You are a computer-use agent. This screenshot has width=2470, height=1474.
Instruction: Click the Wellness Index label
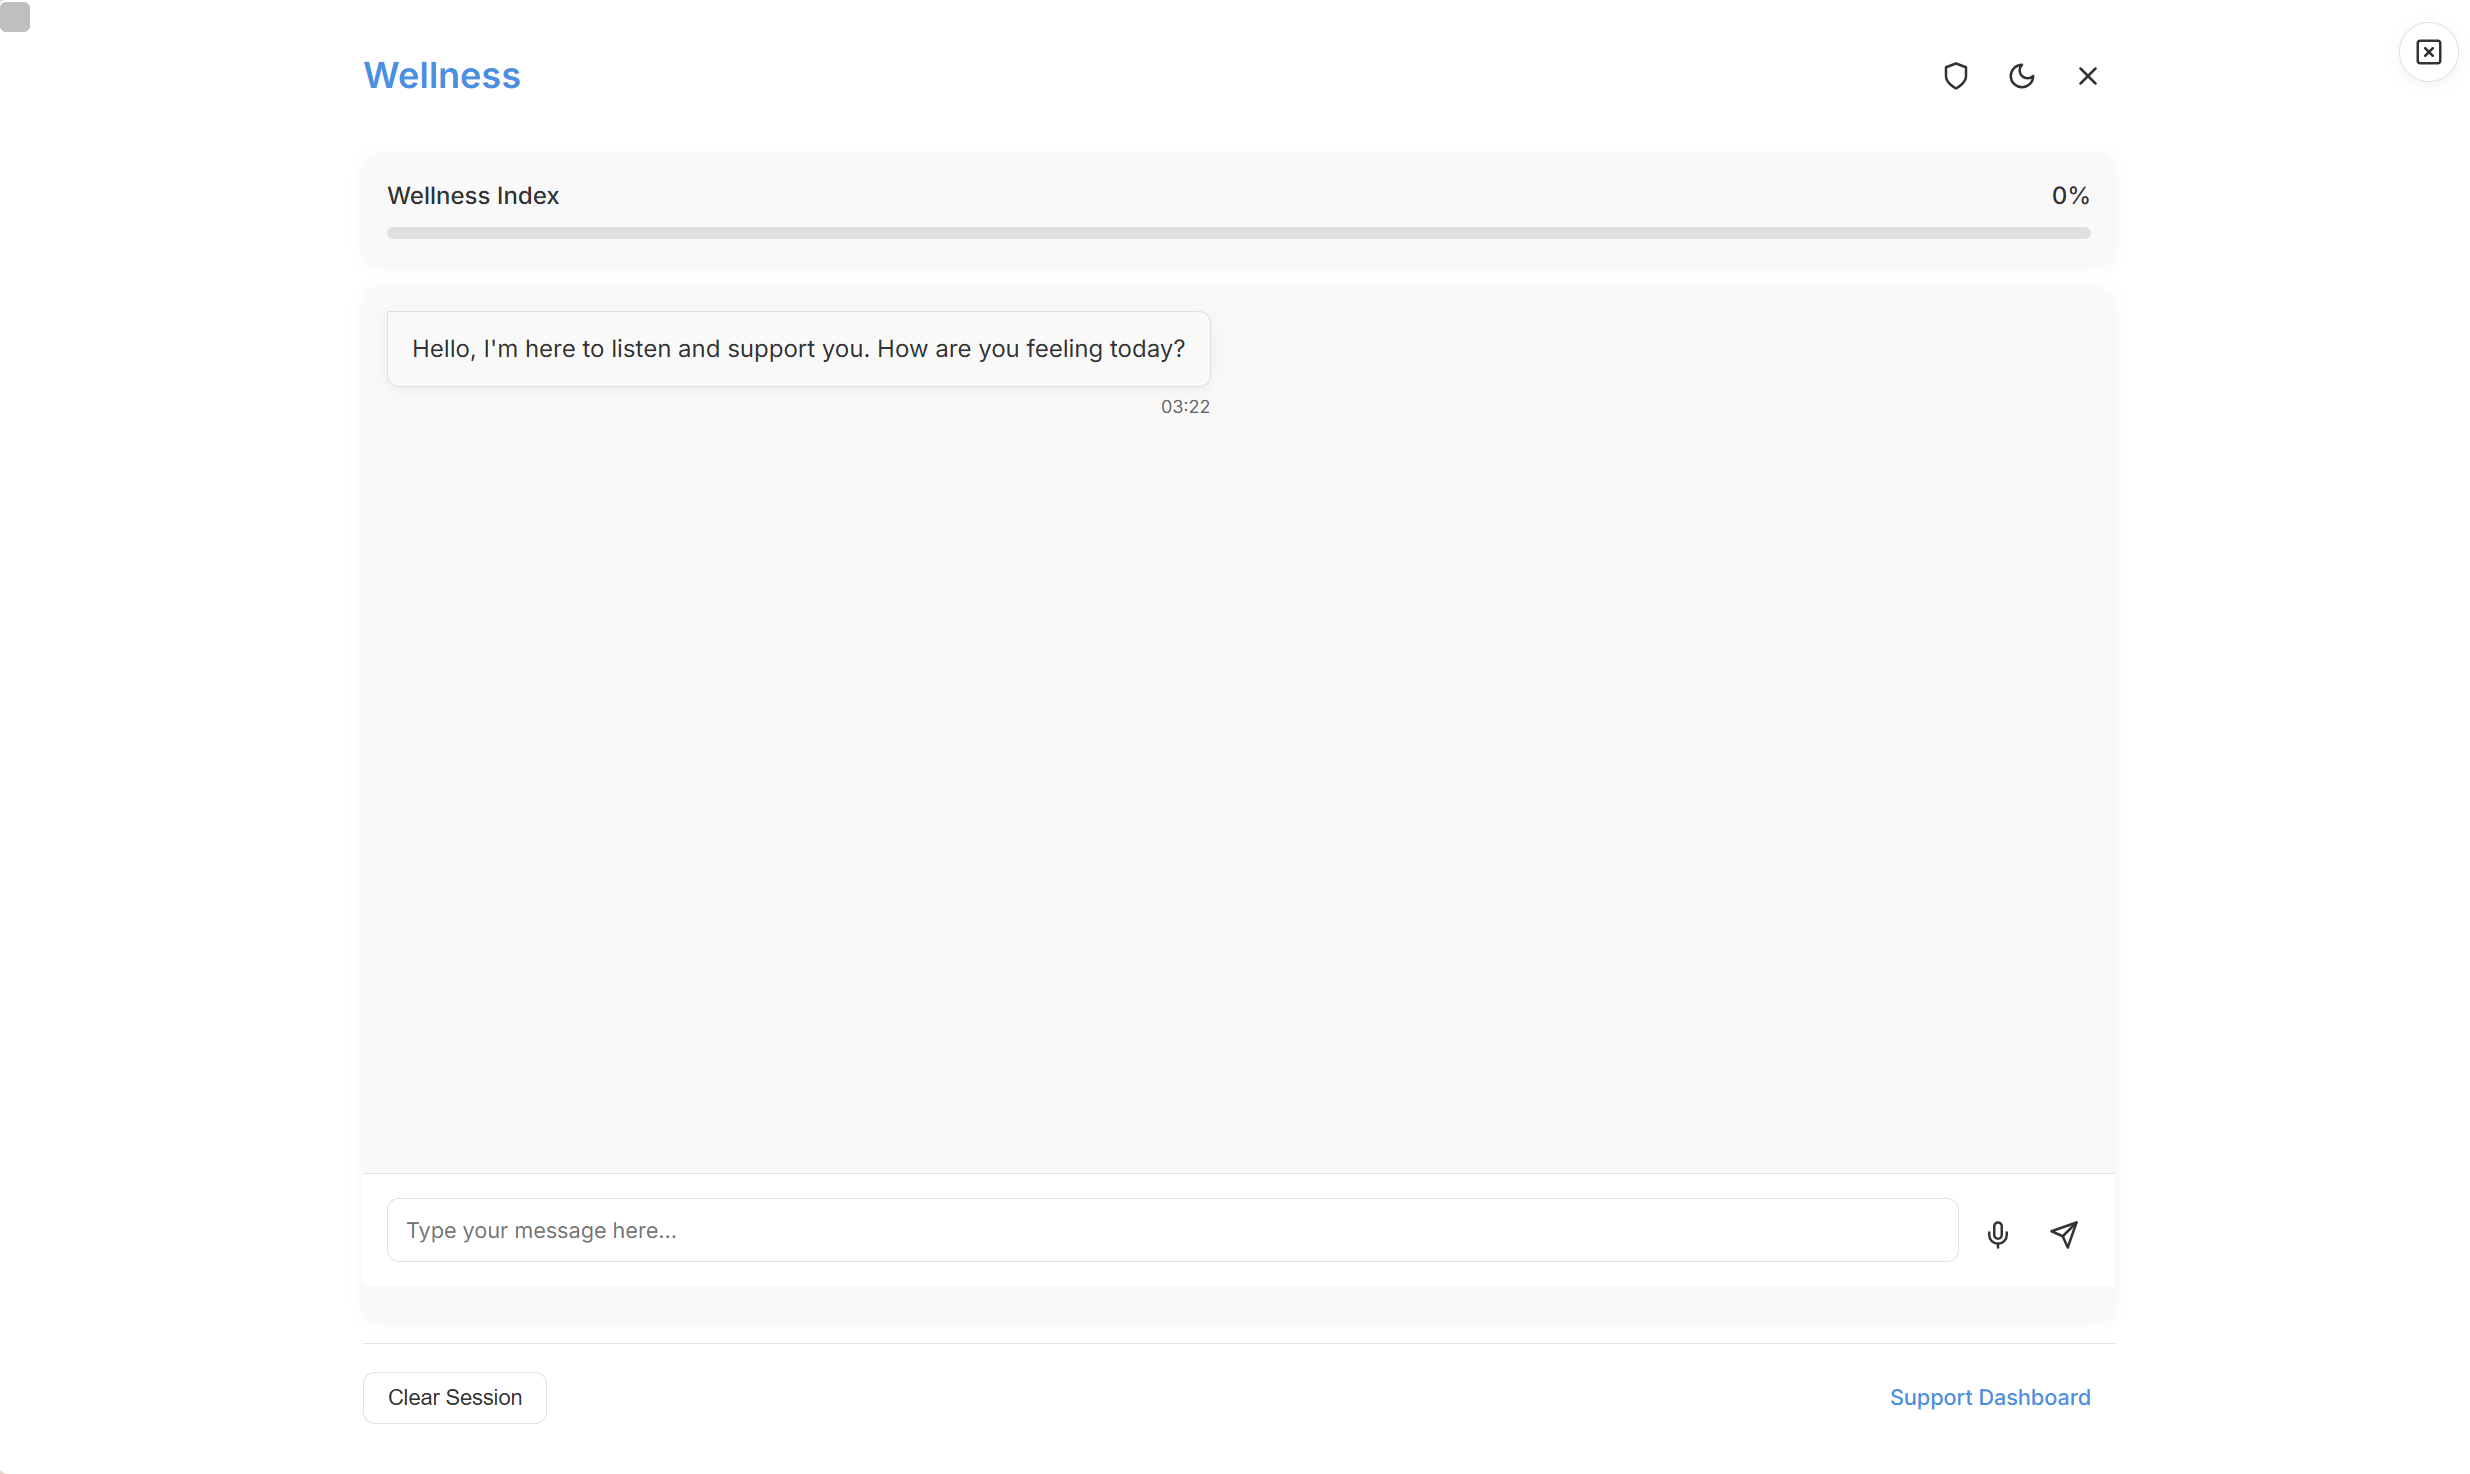(473, 196)
